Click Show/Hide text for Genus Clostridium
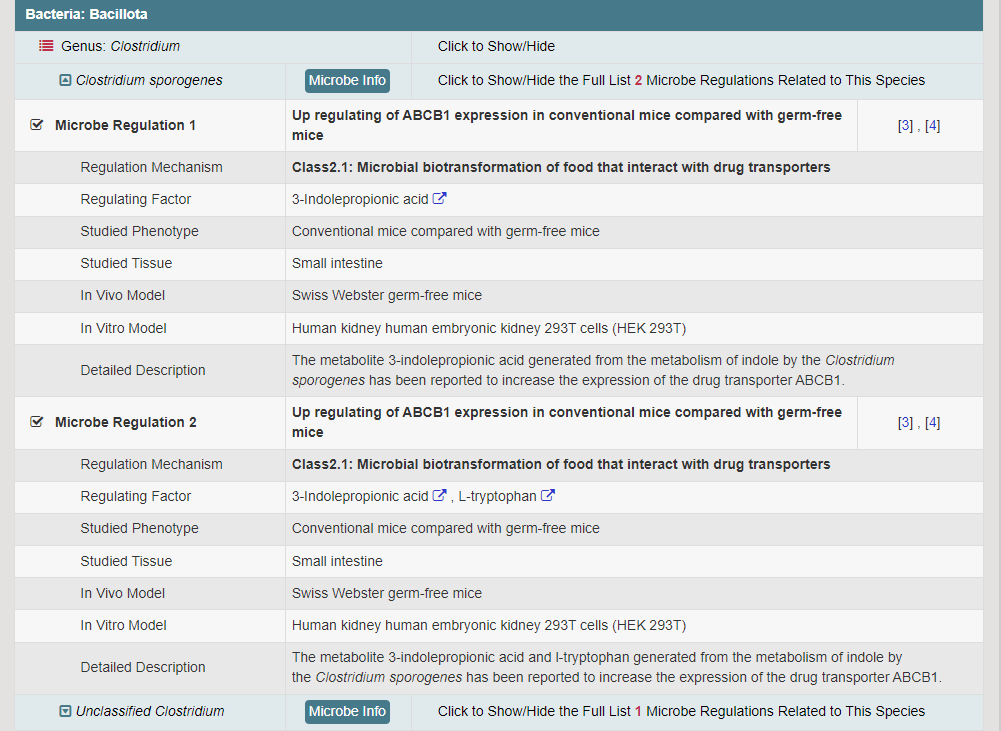Screen dimensions: 1001x731 [x=496, y=46]
